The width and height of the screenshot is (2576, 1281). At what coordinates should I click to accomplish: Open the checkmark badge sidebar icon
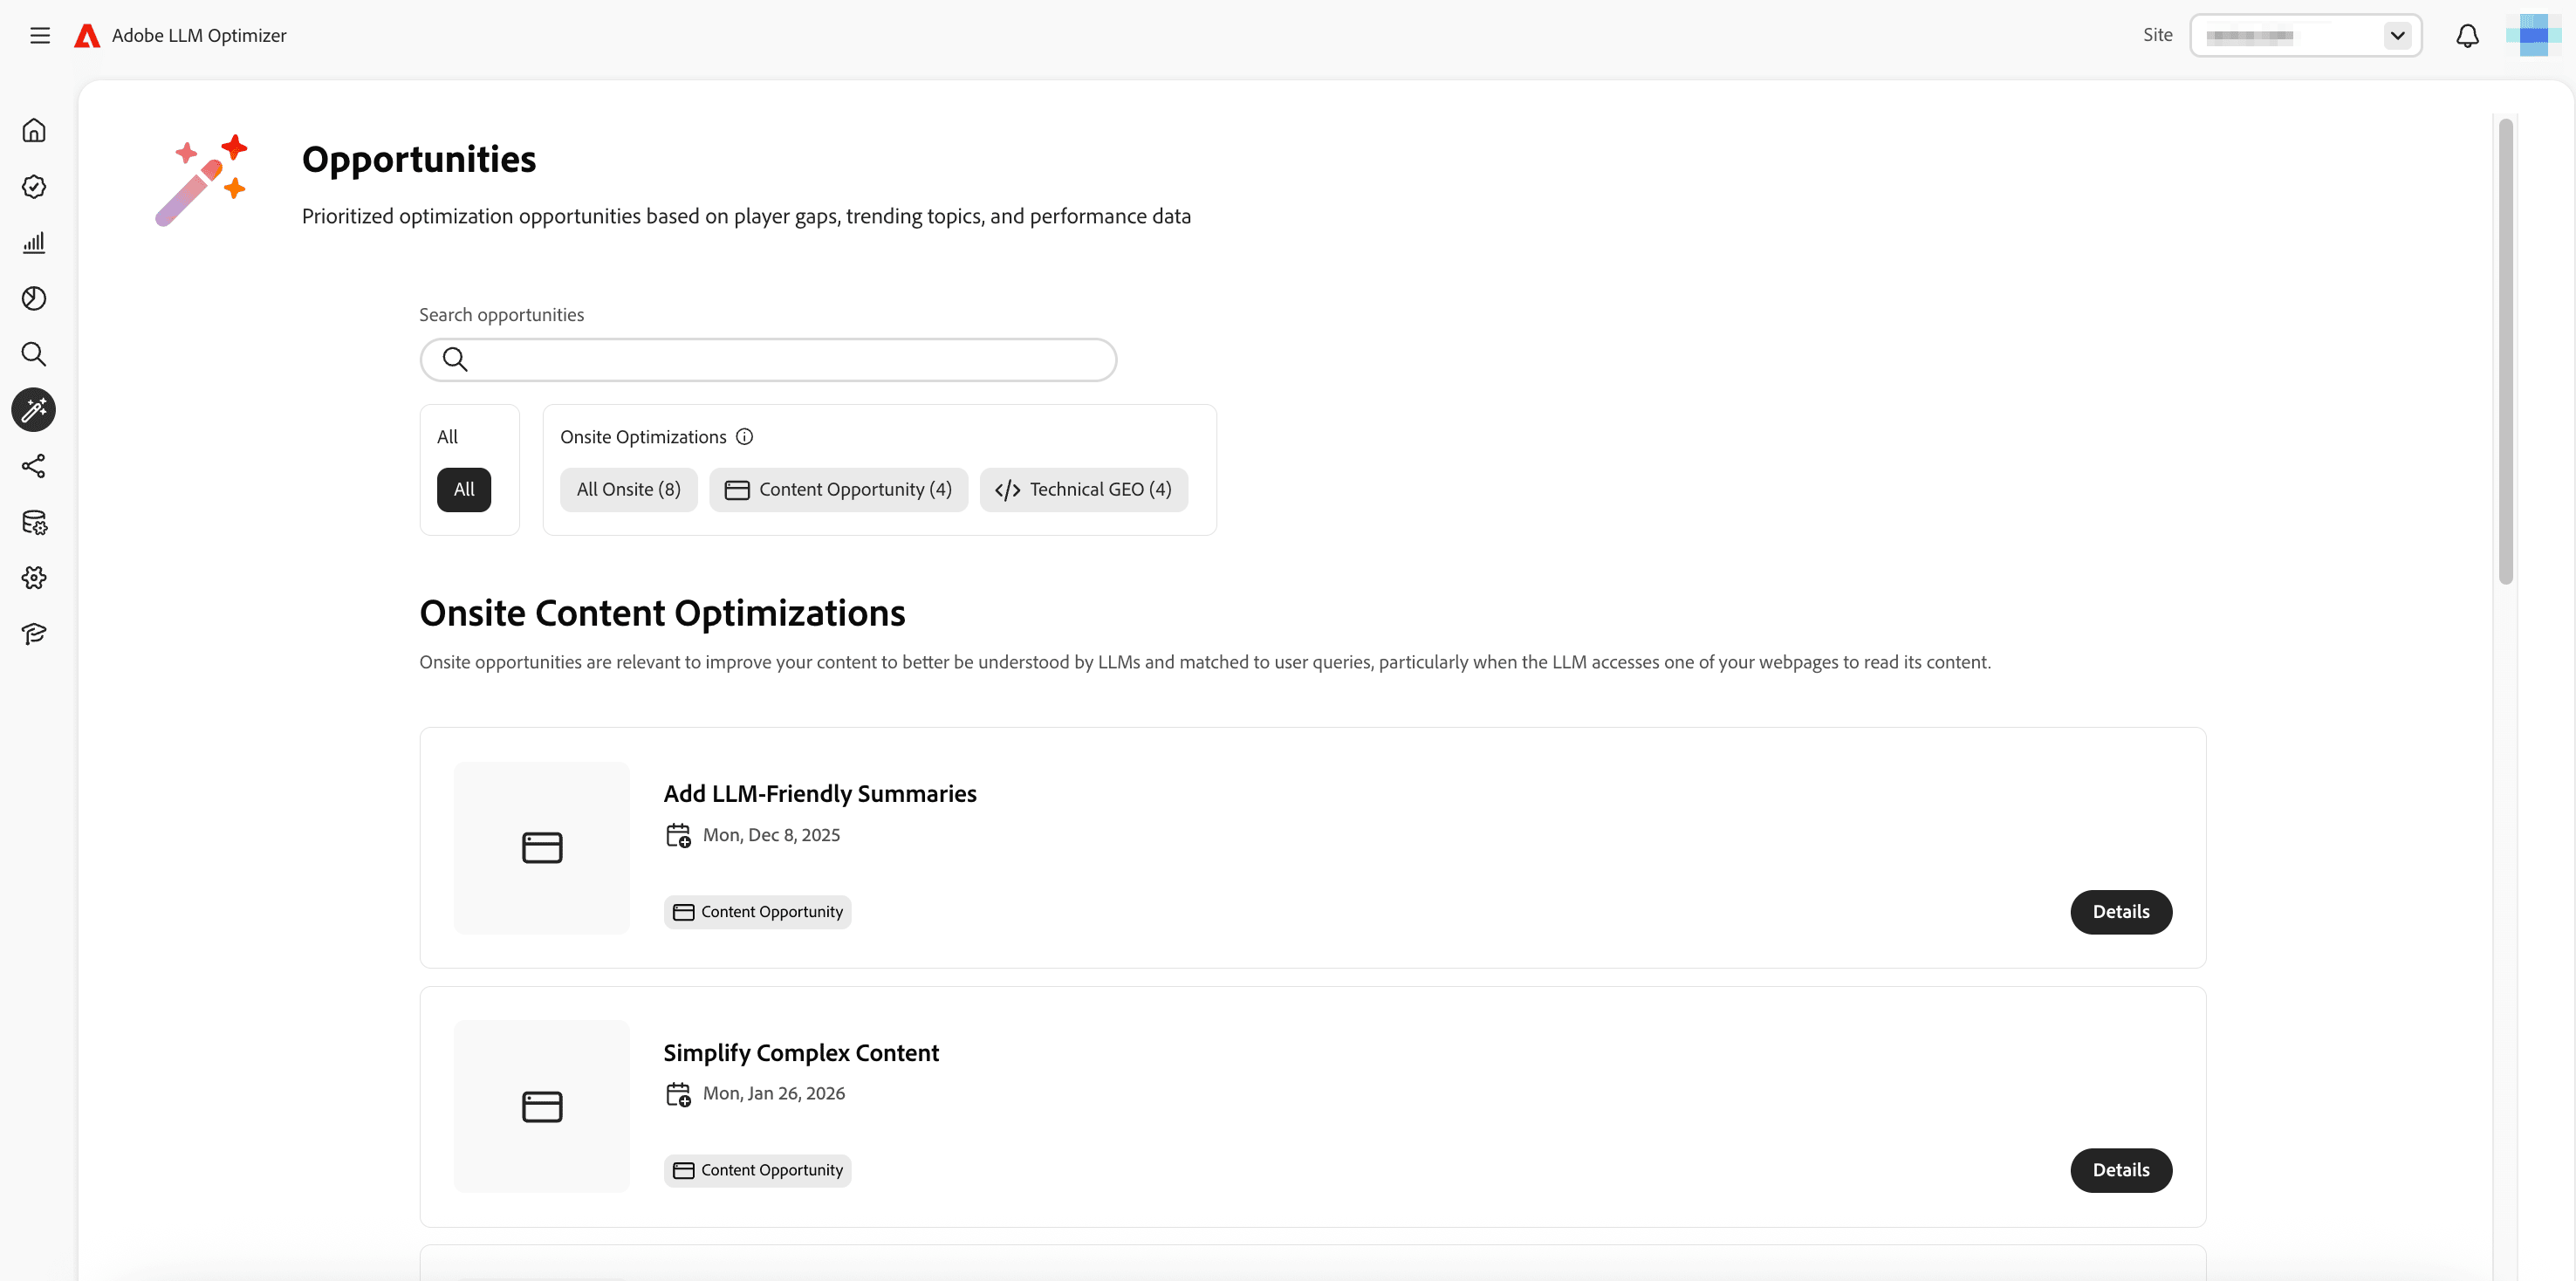coord(34,187)
